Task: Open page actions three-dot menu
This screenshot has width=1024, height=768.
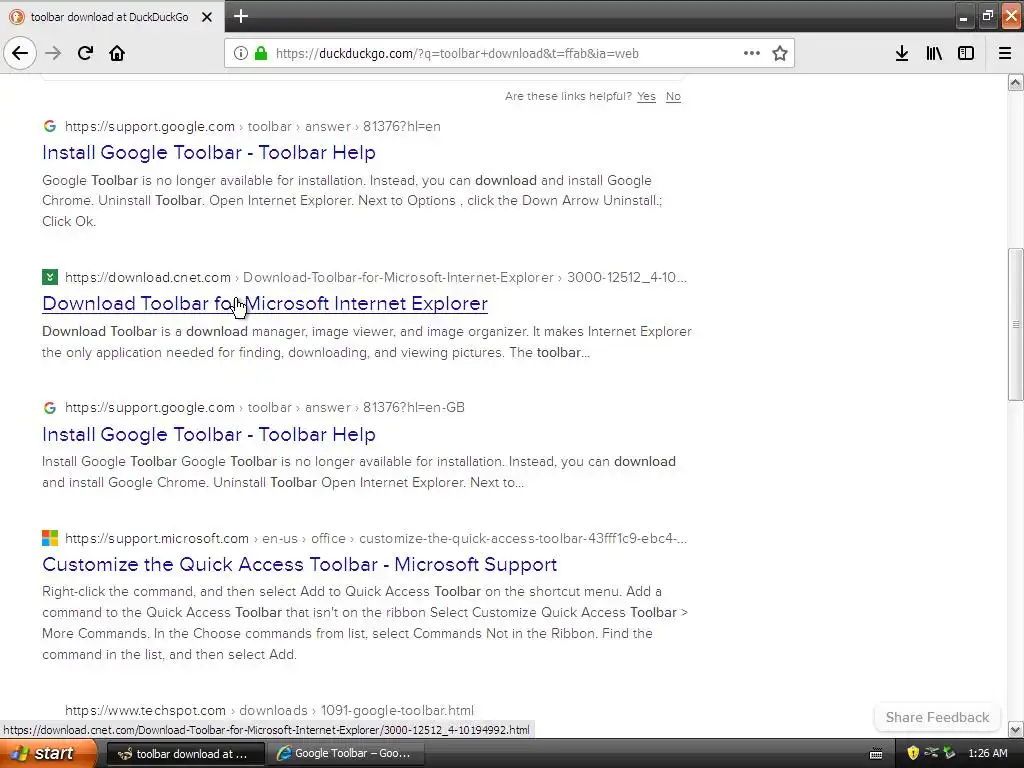Action: coord(752,53)
